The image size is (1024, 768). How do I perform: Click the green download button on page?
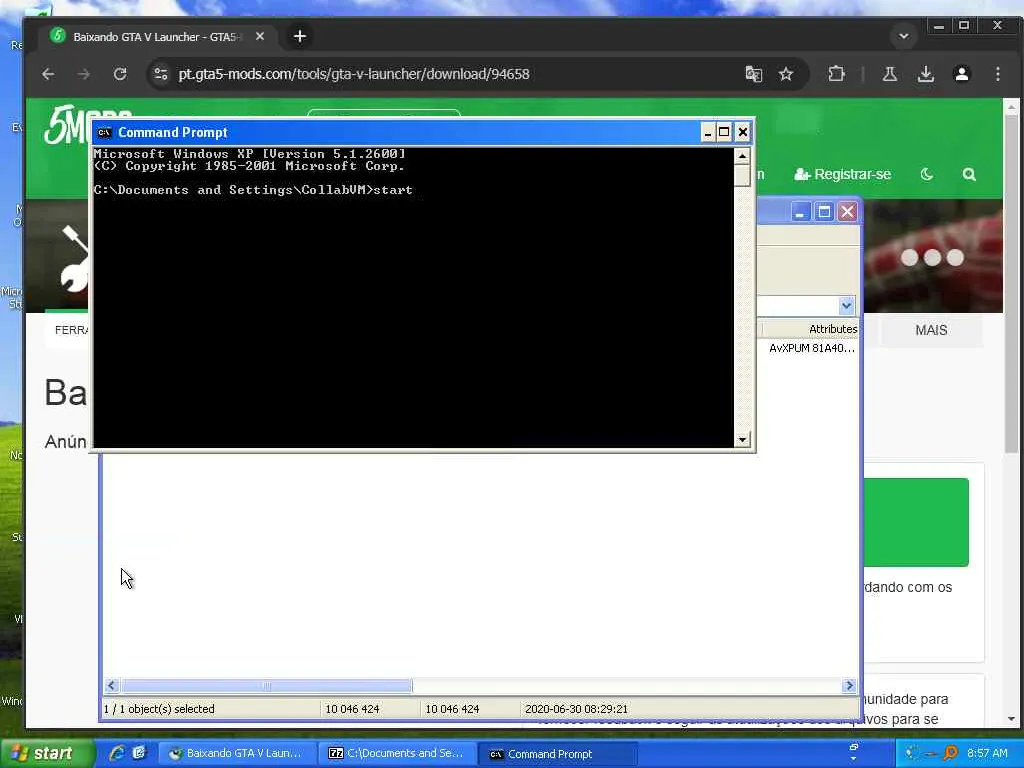tap(916, 522)
